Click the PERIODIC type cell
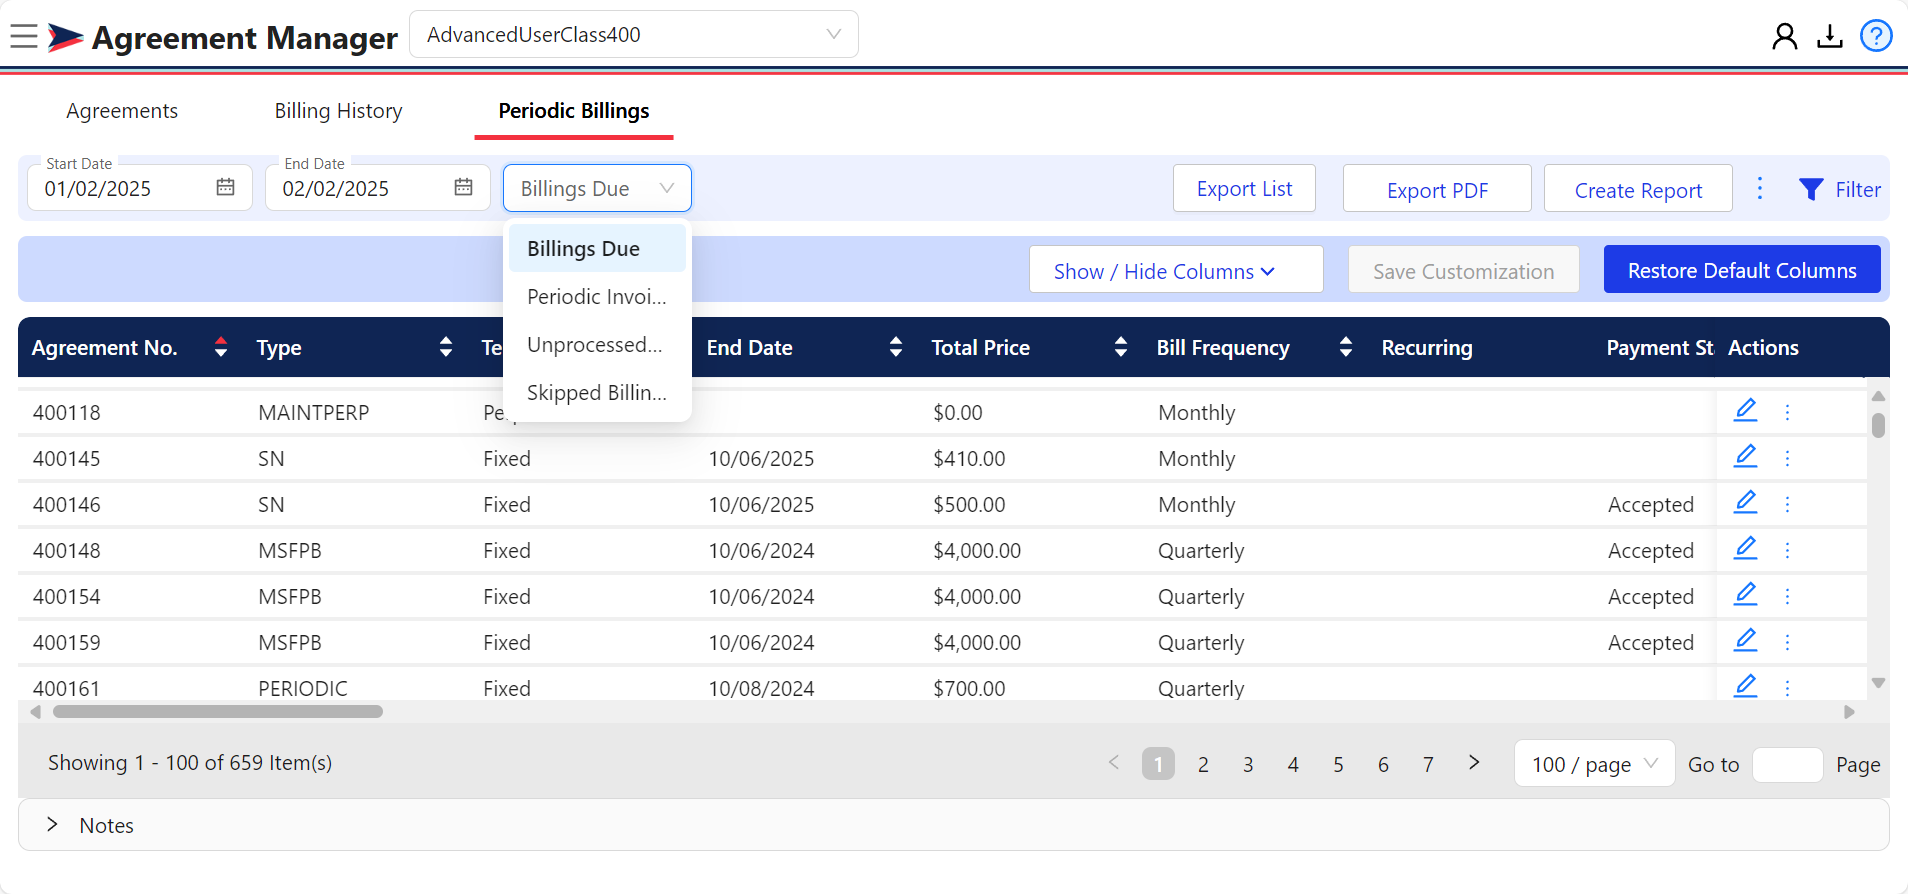The image size is (1908, 894). pos(303,688)
